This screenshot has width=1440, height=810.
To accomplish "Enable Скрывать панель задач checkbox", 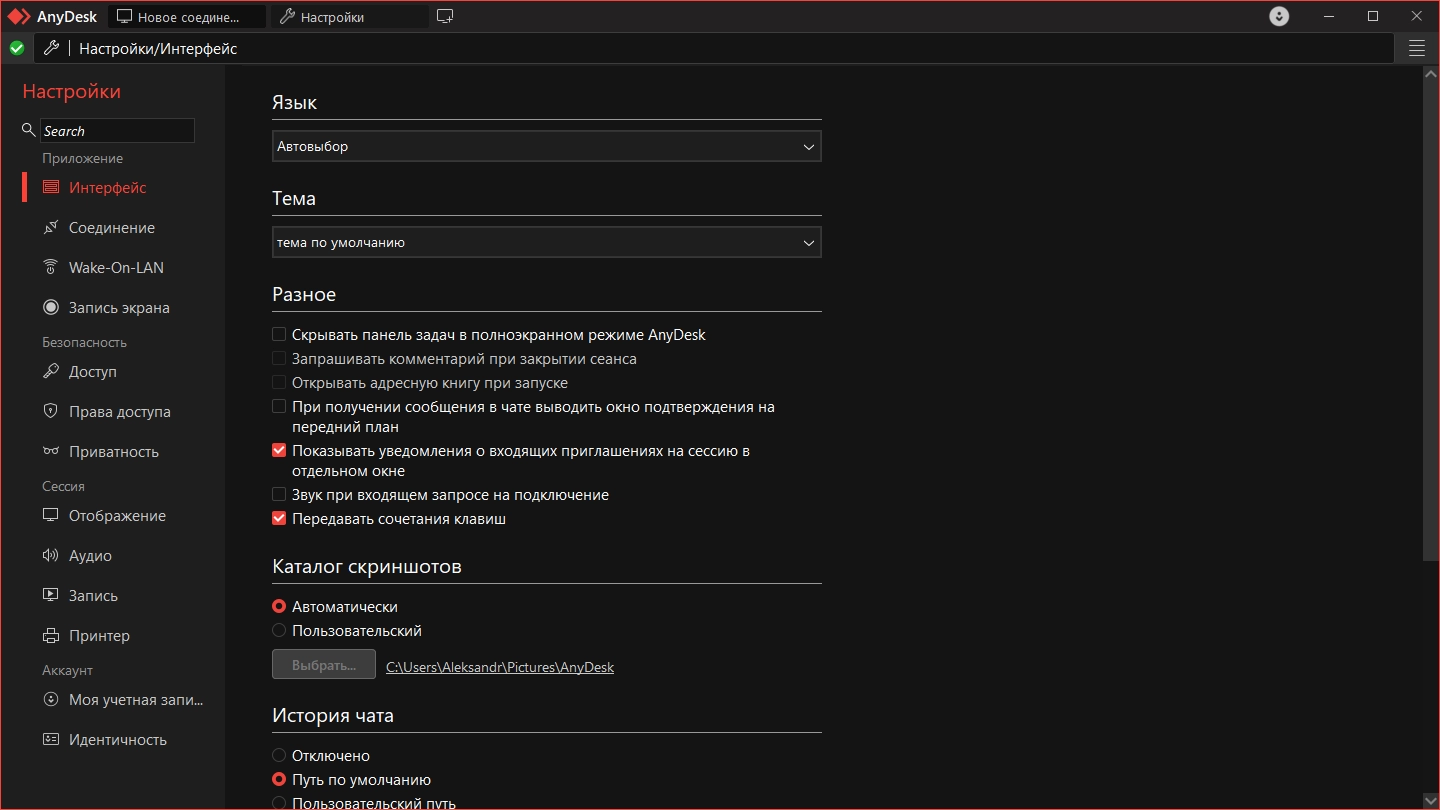I will pos(279,335).
